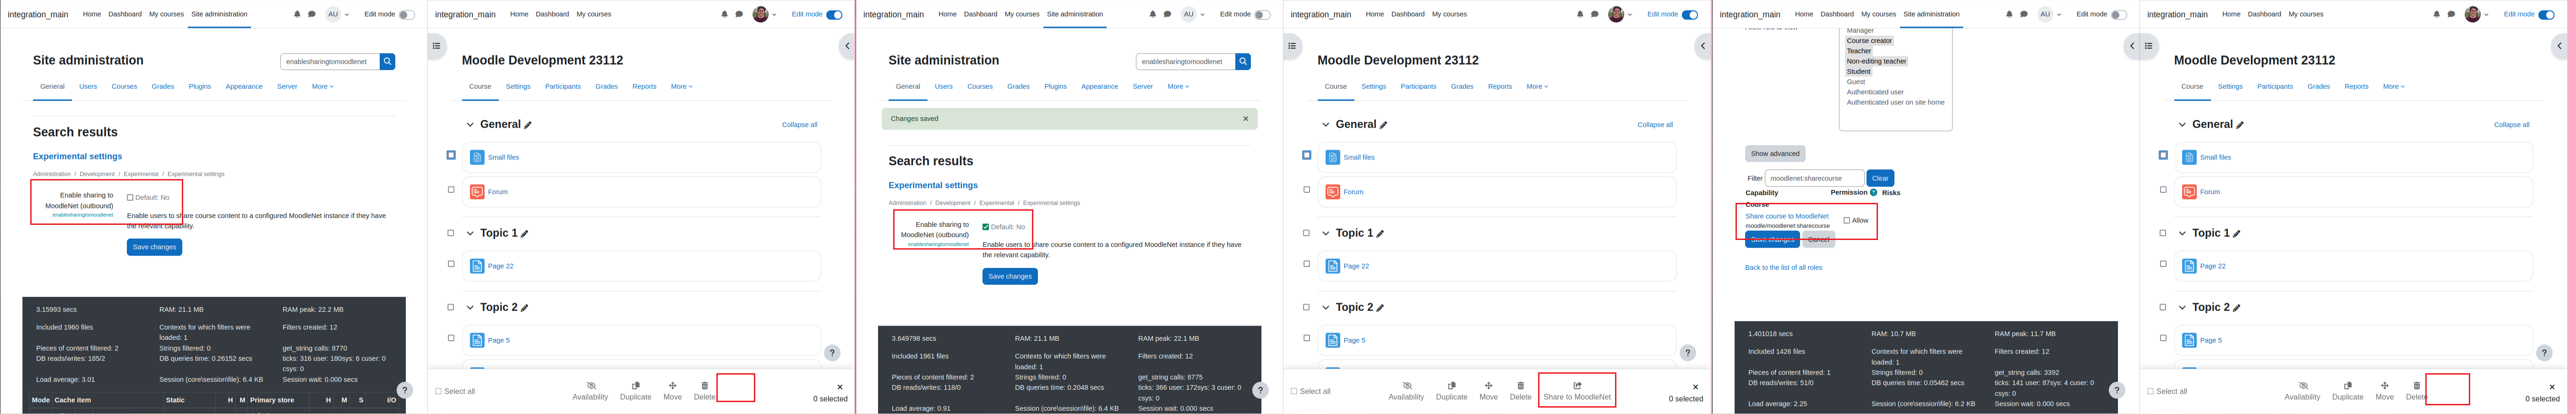Toggle Edit mode off on Share to MoodleNet page
Viewport: 2576px width, 414px height.
click(1690, 14)
